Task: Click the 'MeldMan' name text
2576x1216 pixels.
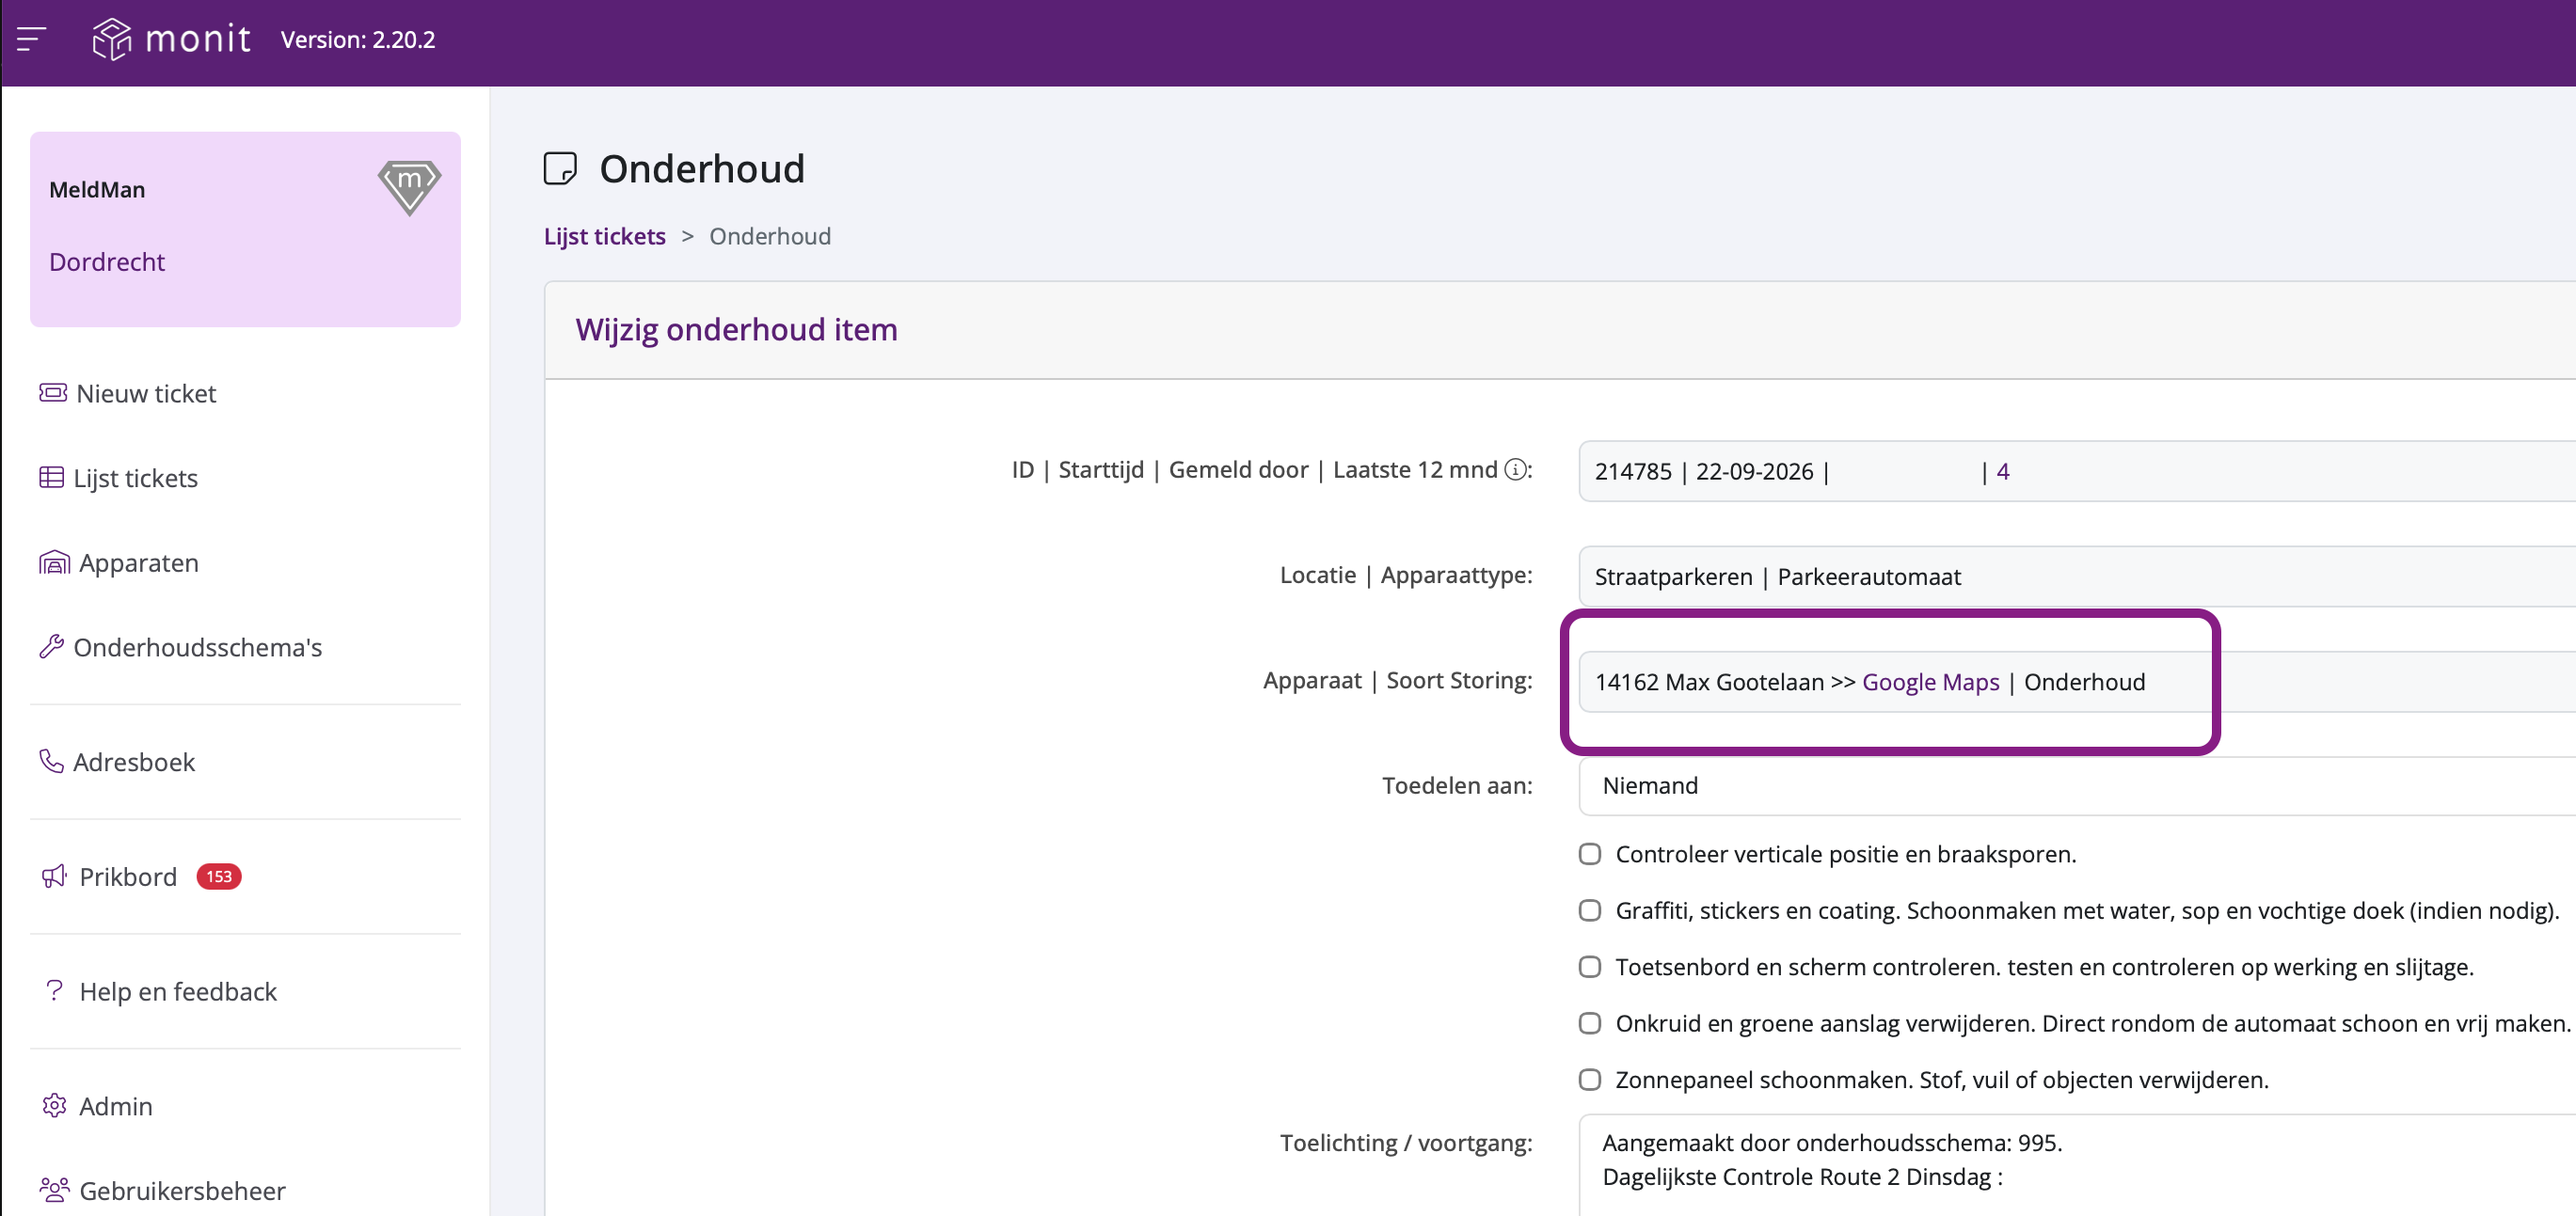Action: click(x=97, y=189)
